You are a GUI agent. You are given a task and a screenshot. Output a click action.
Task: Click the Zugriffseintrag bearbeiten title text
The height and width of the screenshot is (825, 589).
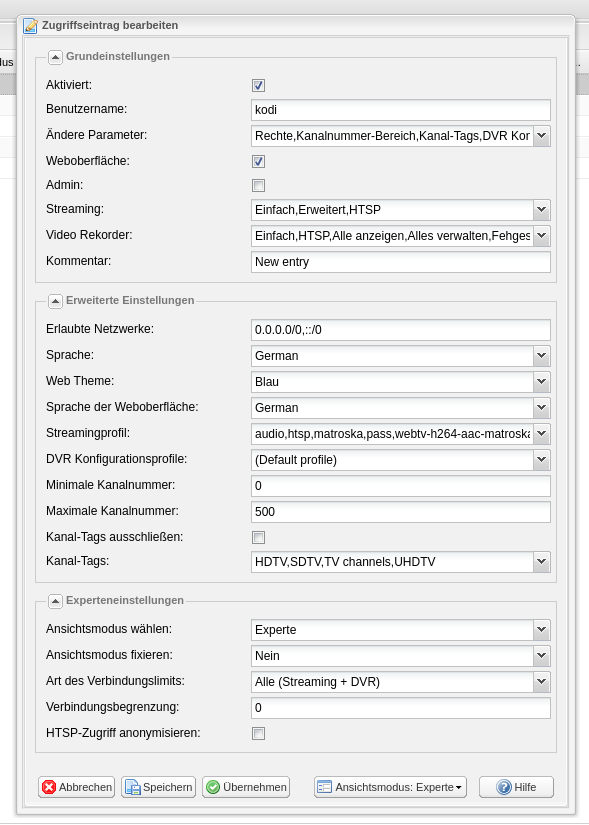110,25
